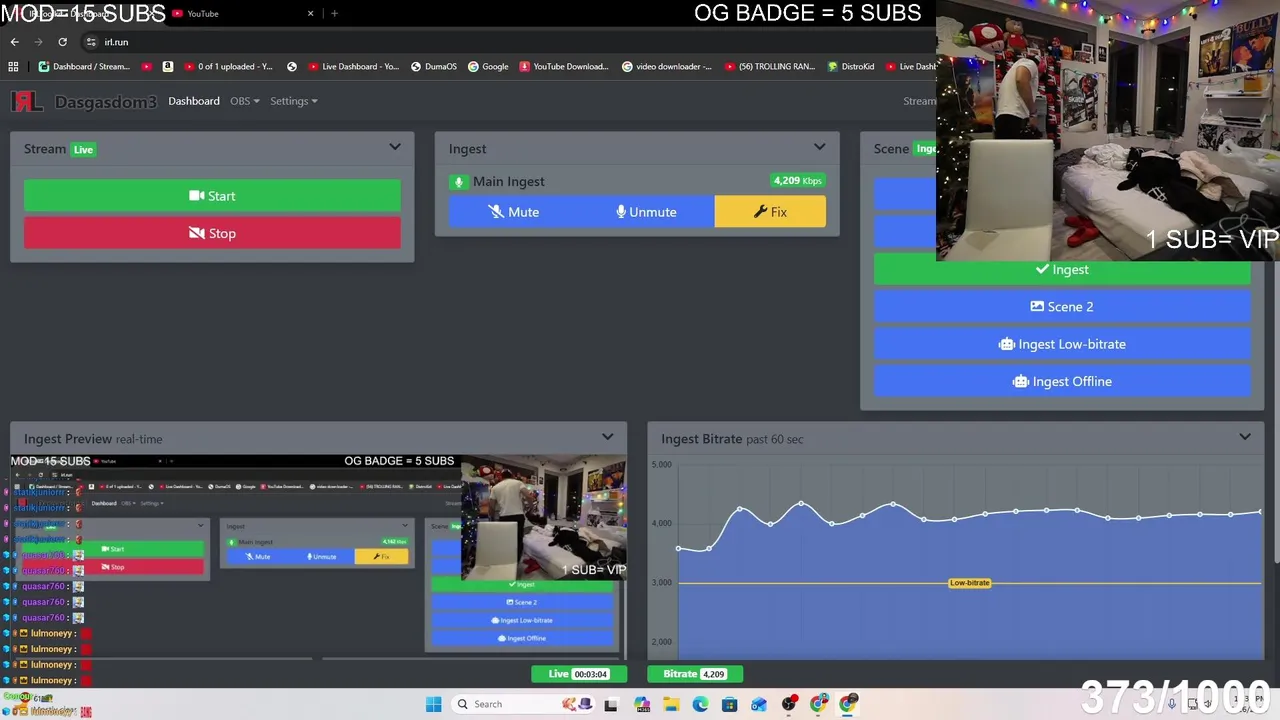Open the DumaOS bookmark
The image size is (1280, 720).
point(434,67)
